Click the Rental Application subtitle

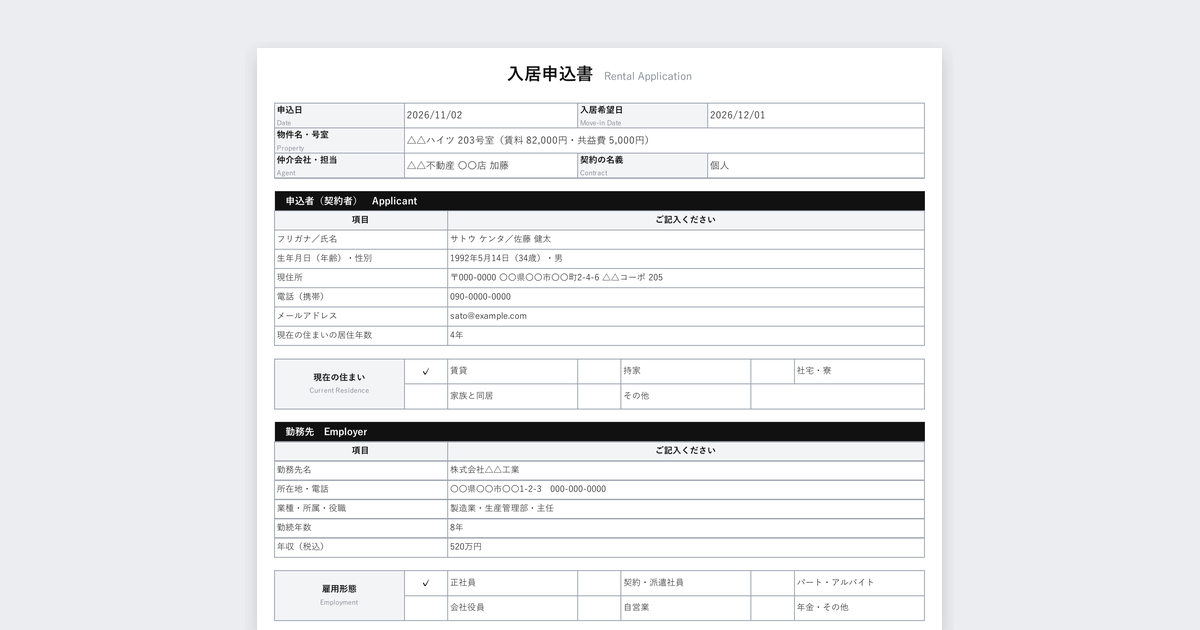[x=648, y=77]
